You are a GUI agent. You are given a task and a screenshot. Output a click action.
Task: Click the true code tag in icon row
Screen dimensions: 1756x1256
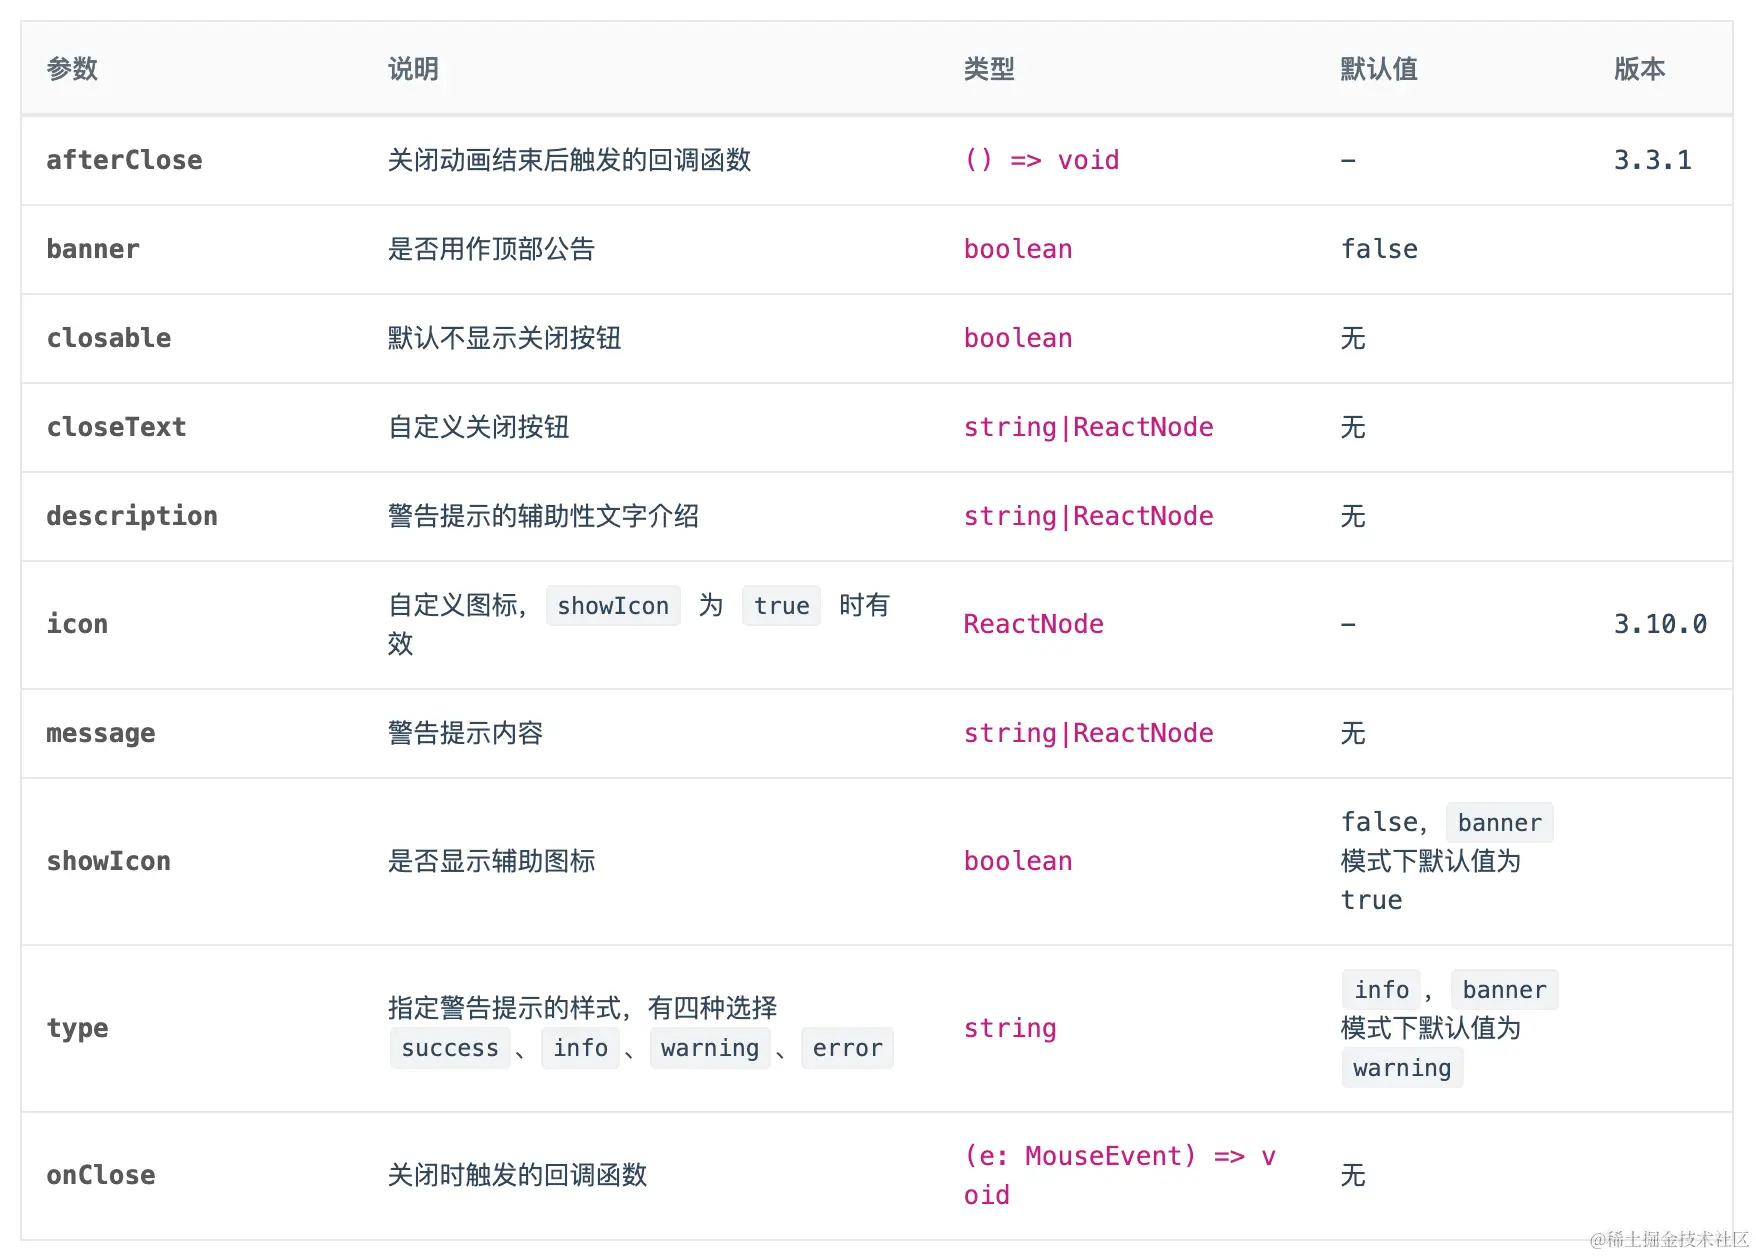click(x=781, y=606)
